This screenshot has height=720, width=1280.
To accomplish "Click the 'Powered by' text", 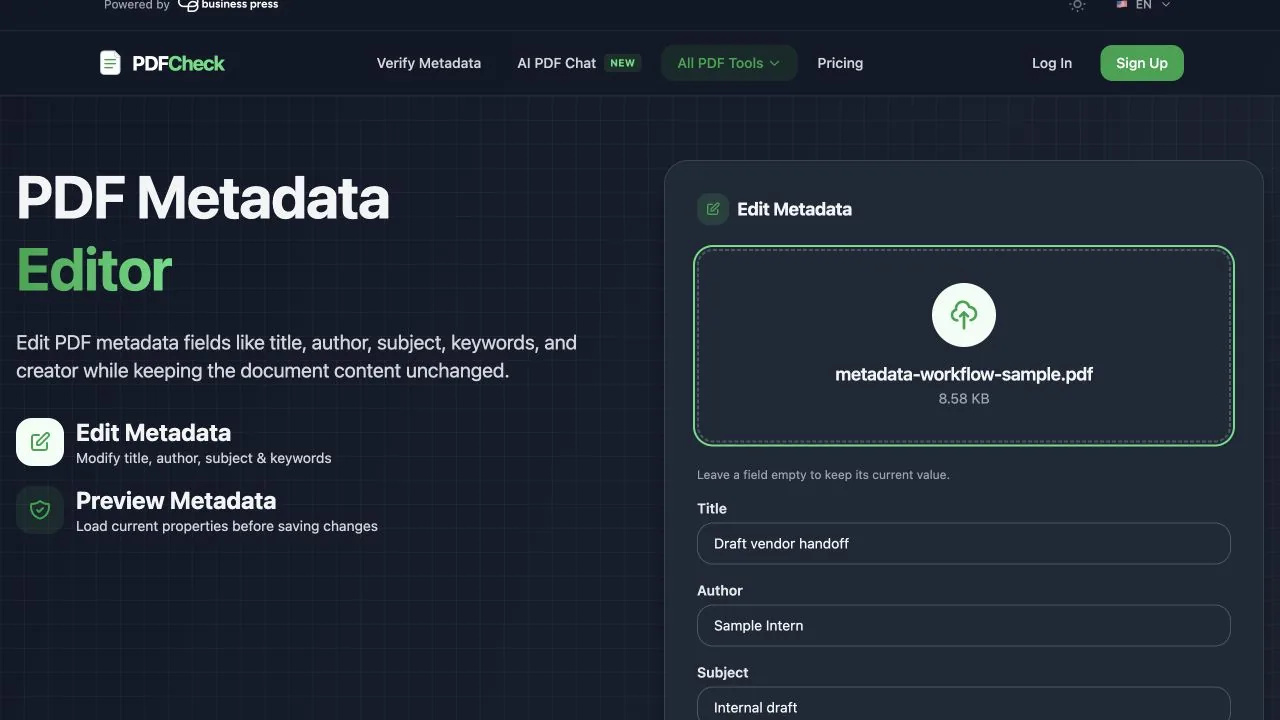I will [137, 5].
